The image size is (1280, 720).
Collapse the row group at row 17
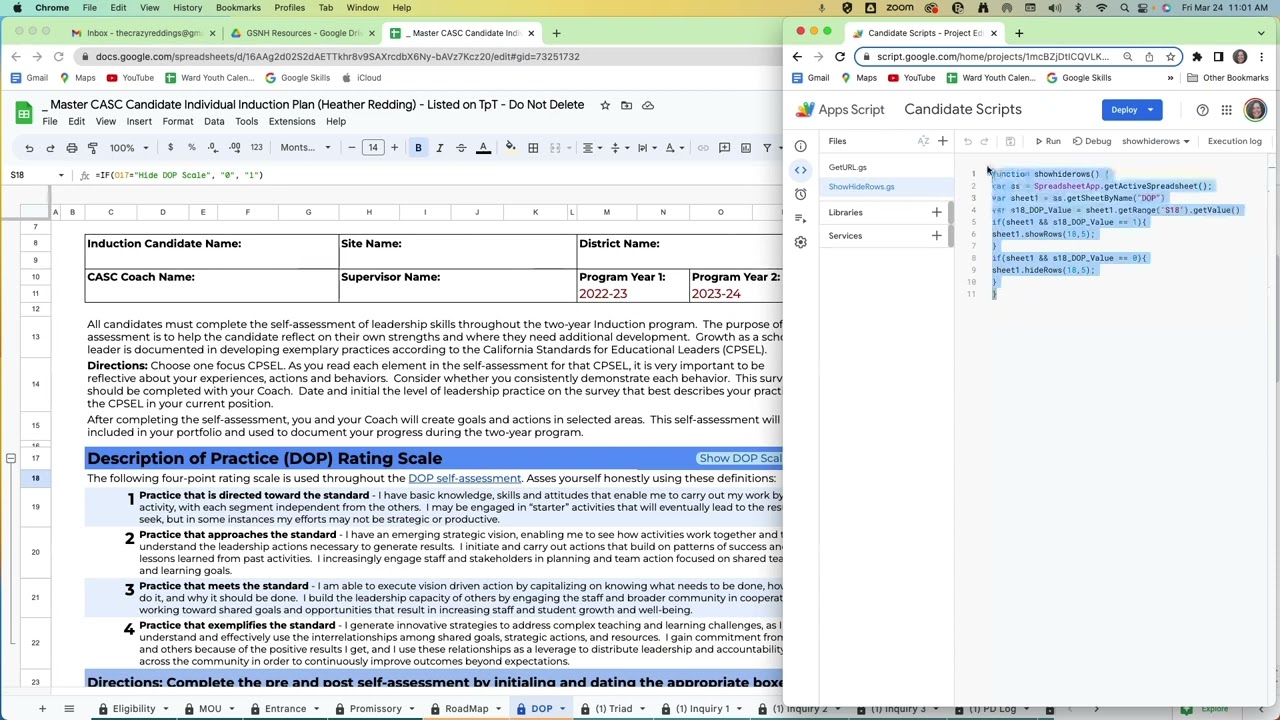click(x=11, y=458)
